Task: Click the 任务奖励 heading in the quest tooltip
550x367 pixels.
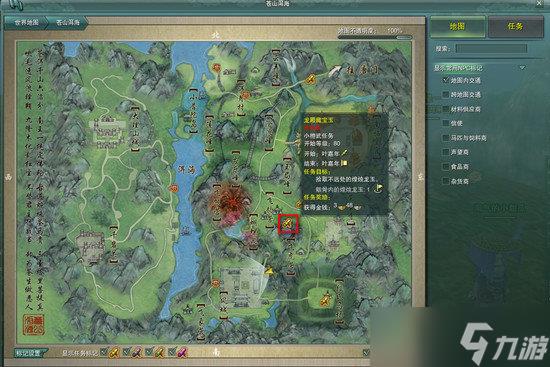Action: 317,198
